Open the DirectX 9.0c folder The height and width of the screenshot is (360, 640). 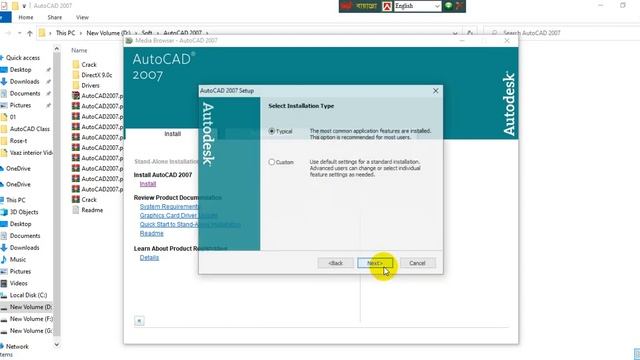click(x=96, y=75)
